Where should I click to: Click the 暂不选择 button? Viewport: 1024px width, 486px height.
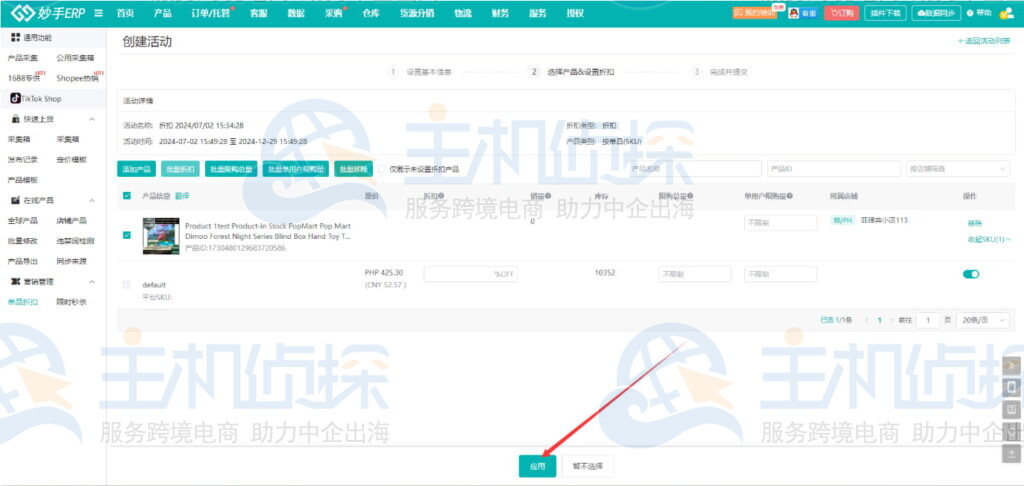coord(588,466)
